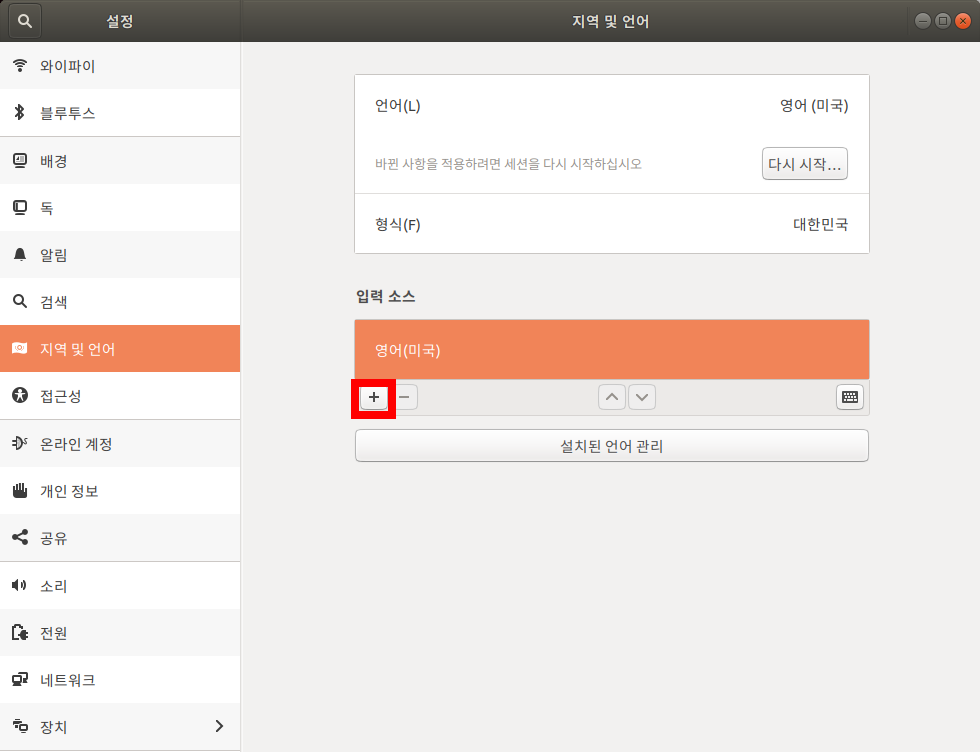980x752 pixels.
Task: Open 설치된 언어 관리 button
Action: pyautogui.click(x=612, y=446)
